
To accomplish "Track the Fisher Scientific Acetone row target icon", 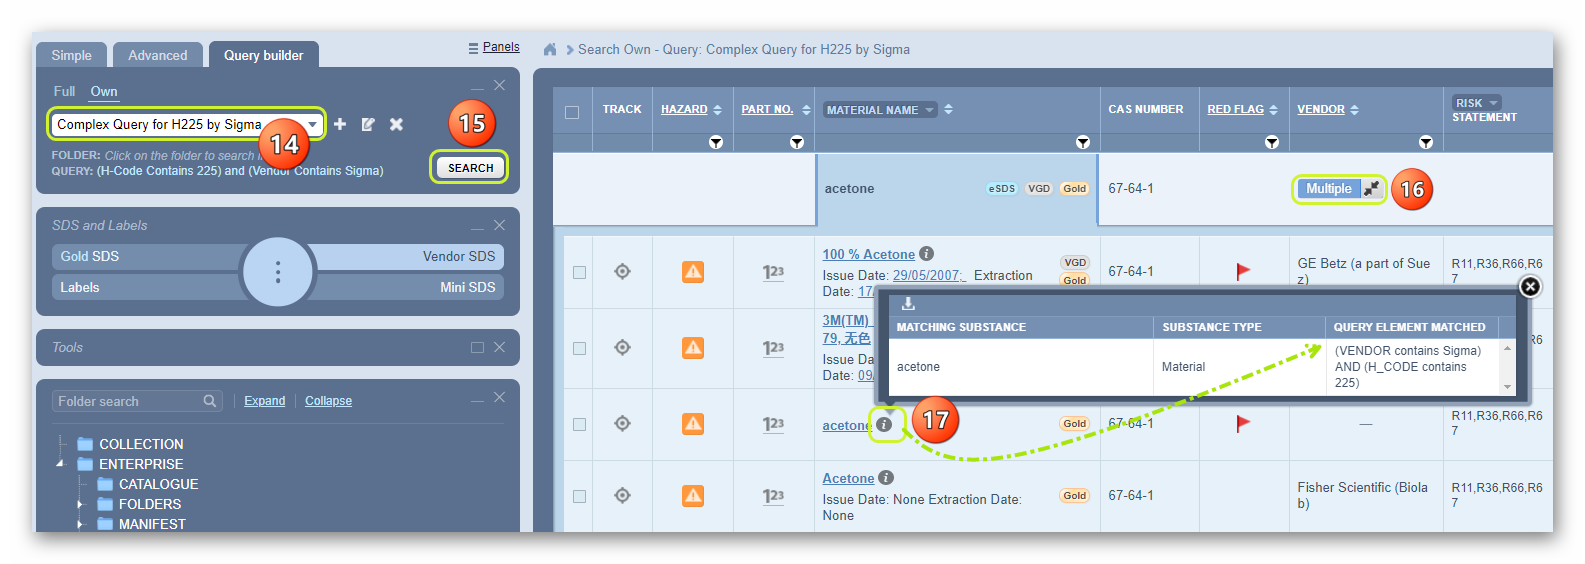I will pyautogui.click(x=622, y=495).
